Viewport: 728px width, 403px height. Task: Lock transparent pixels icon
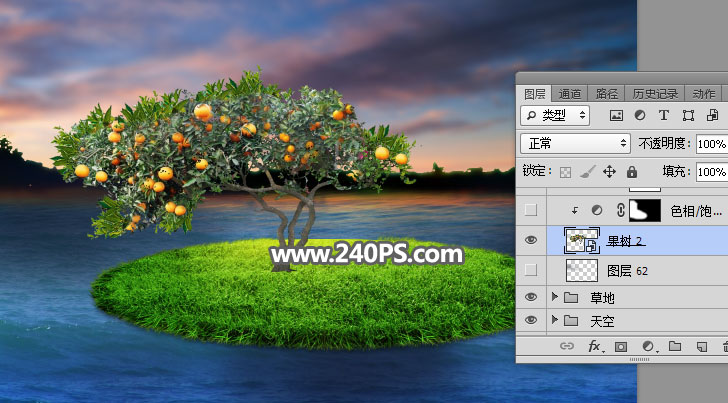coord(566,172)
